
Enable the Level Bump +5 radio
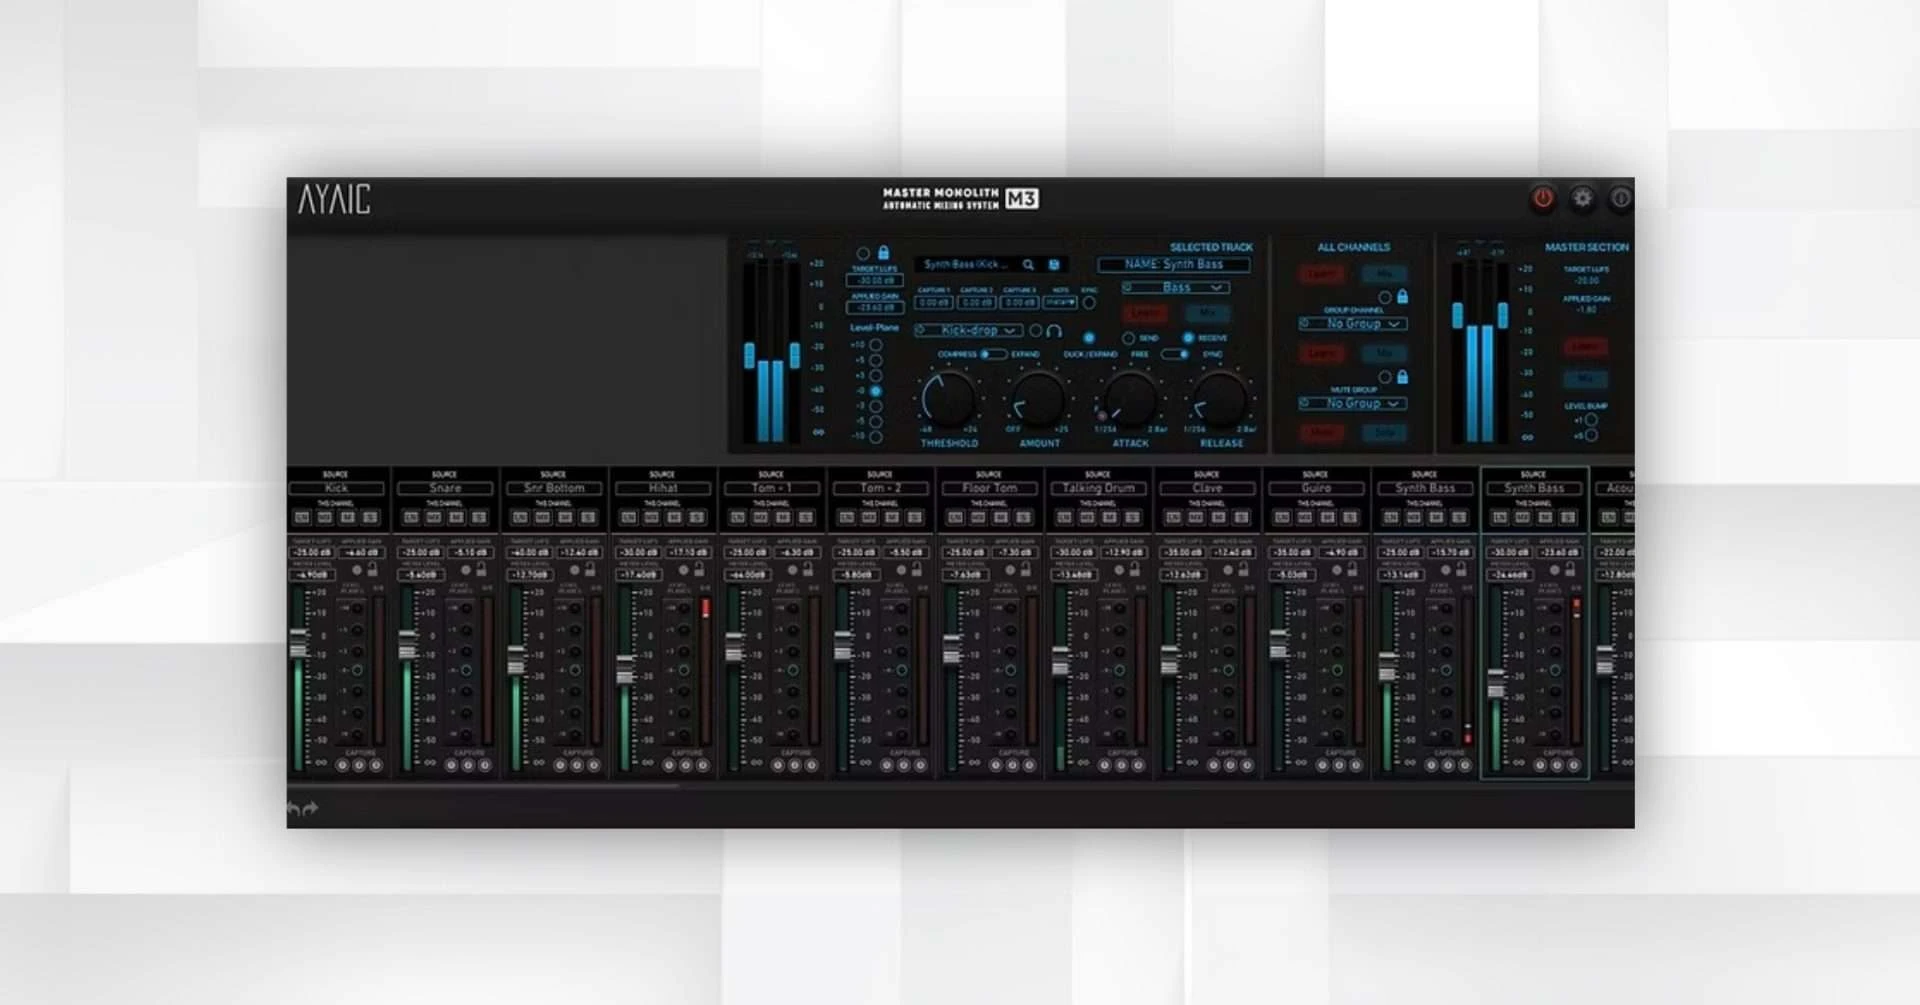coord(1591,436)
